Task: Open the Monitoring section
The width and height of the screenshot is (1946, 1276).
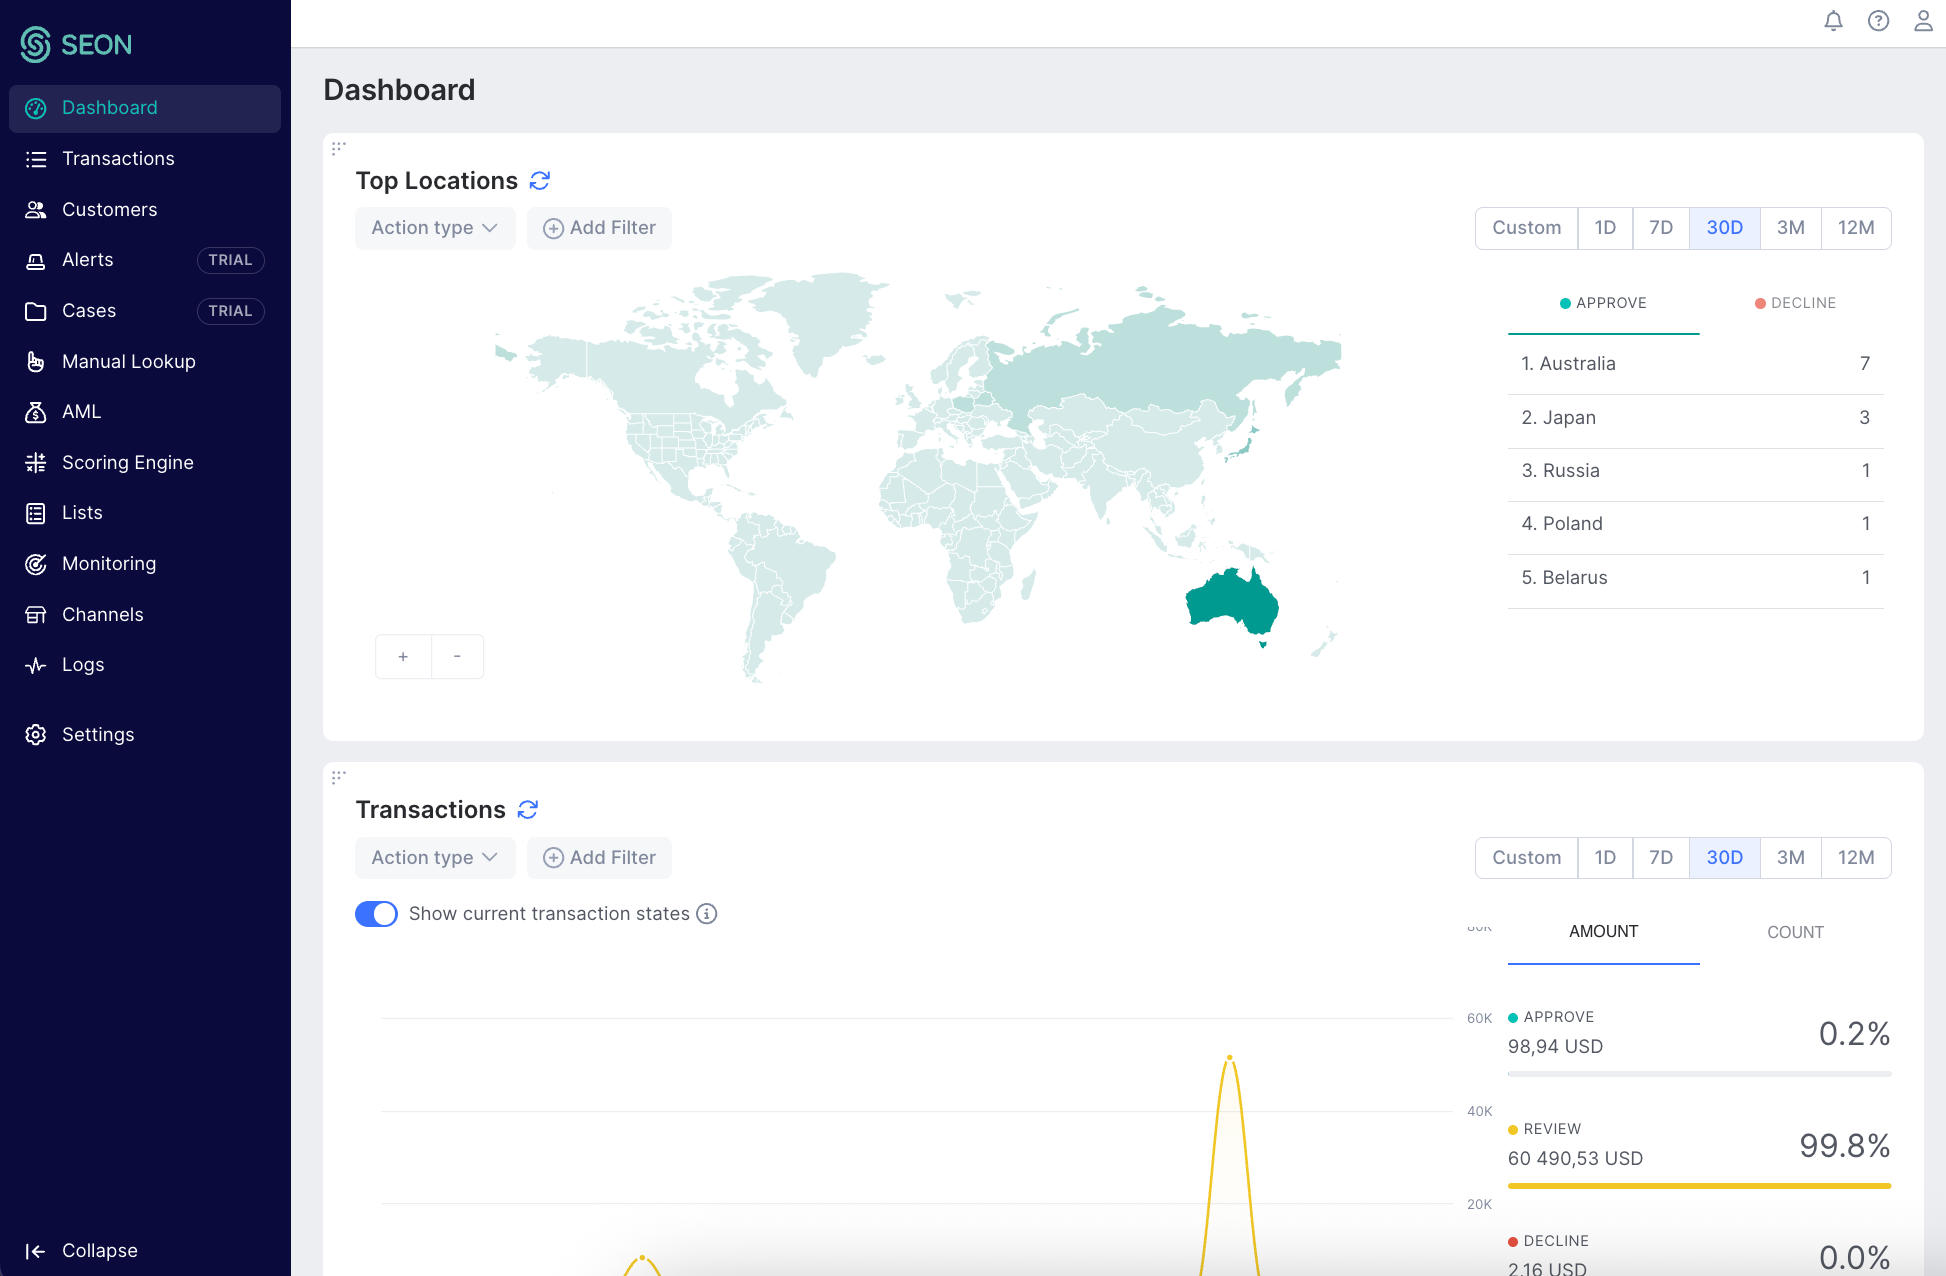Action: 108,563
